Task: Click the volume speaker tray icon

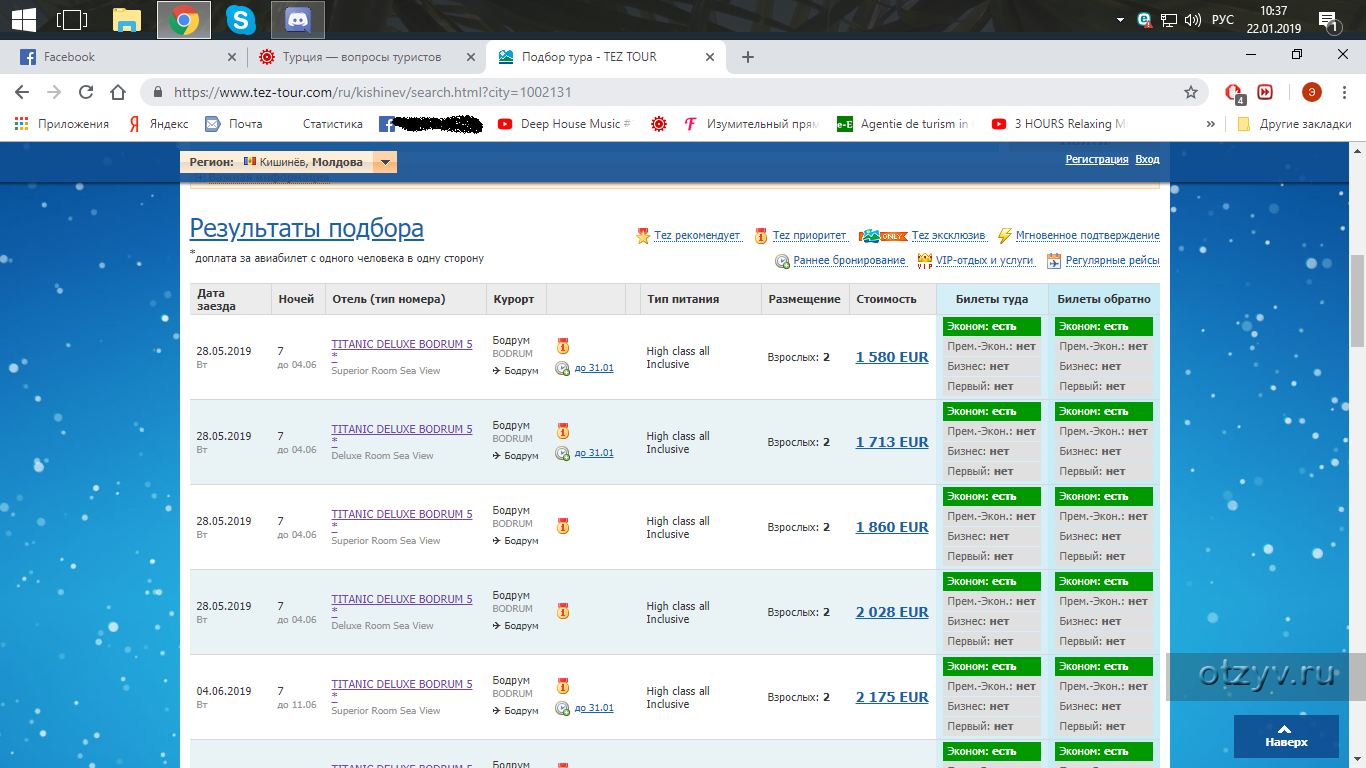Action: click(1192, 19)
